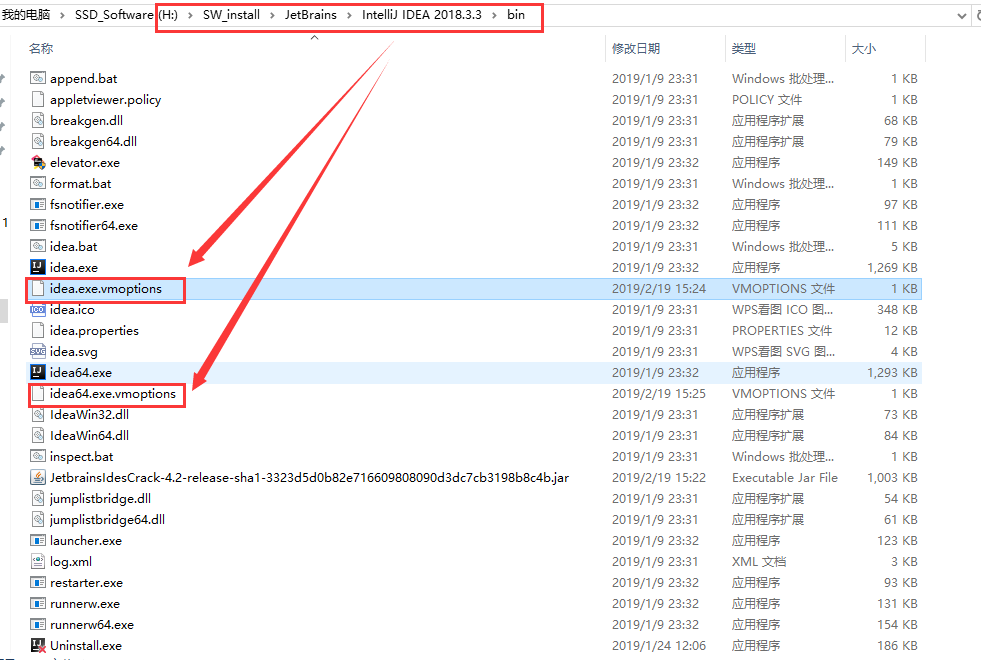Click the restarter.exe icon
This screenshot has height=660, width=981.
pyautogui.click(x=38, y=582)
